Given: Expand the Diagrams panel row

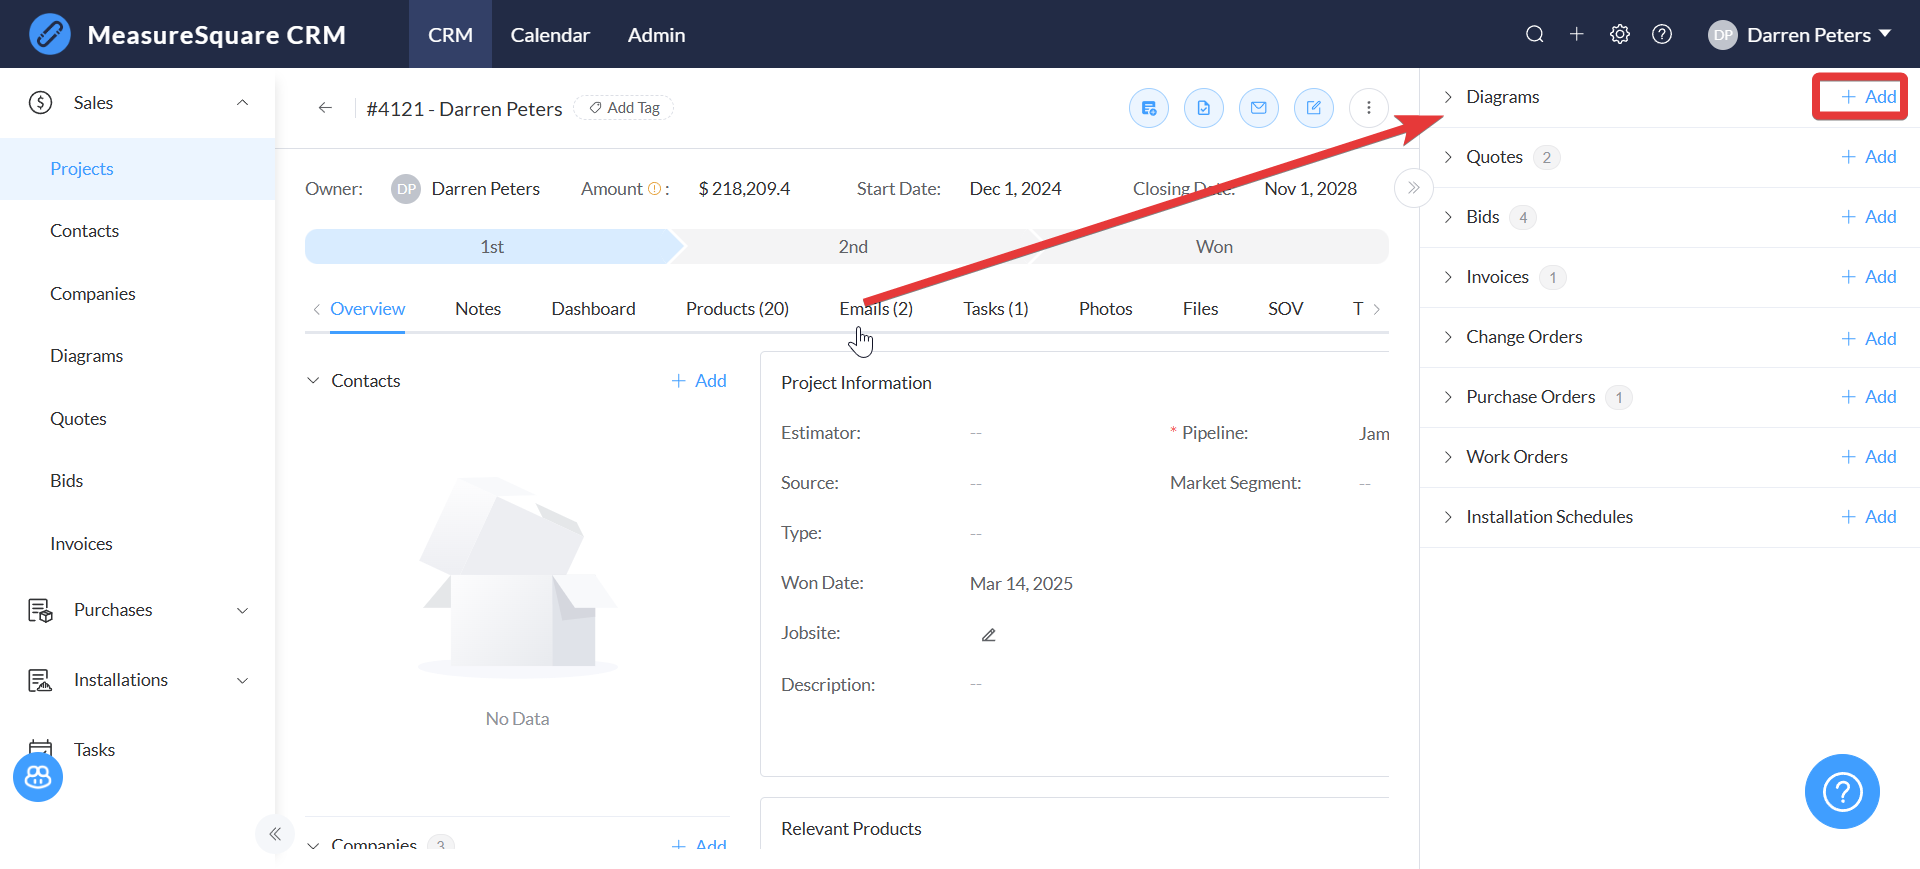Looking at the screenshot, I should tap(1448, 97).
